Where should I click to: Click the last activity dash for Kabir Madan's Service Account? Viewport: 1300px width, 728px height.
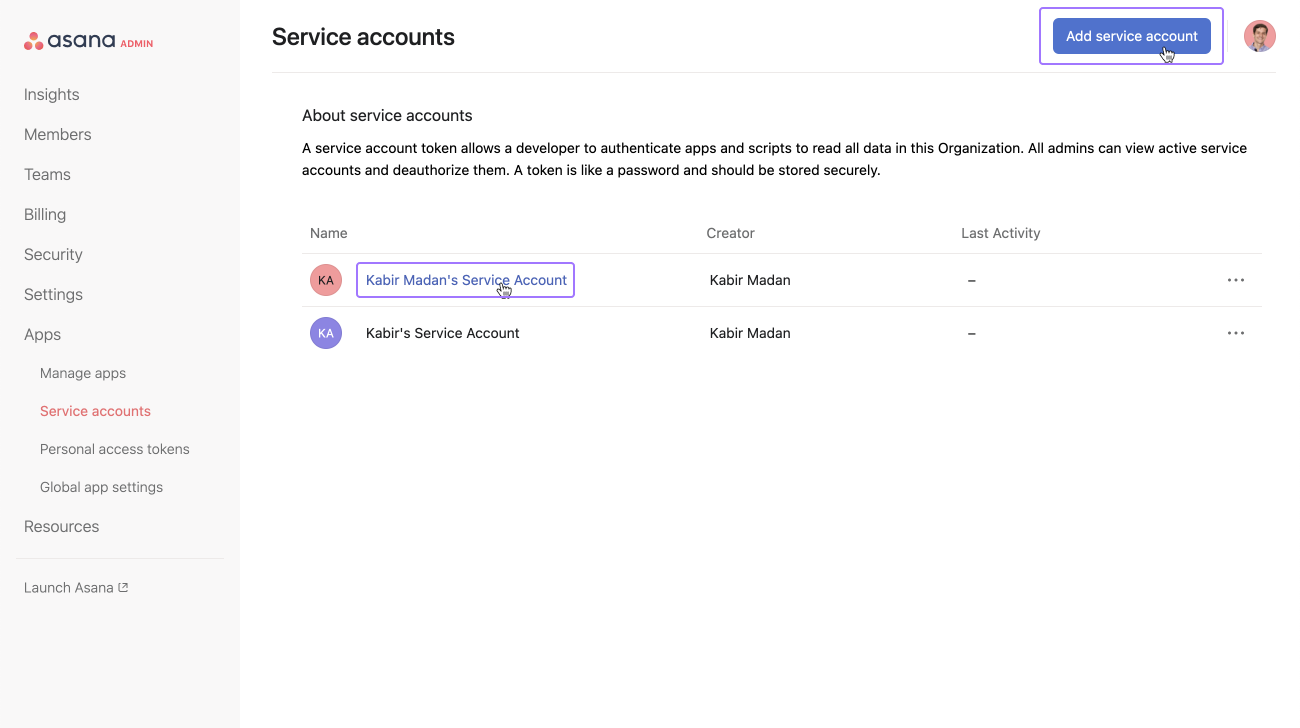tap(972, 280)
